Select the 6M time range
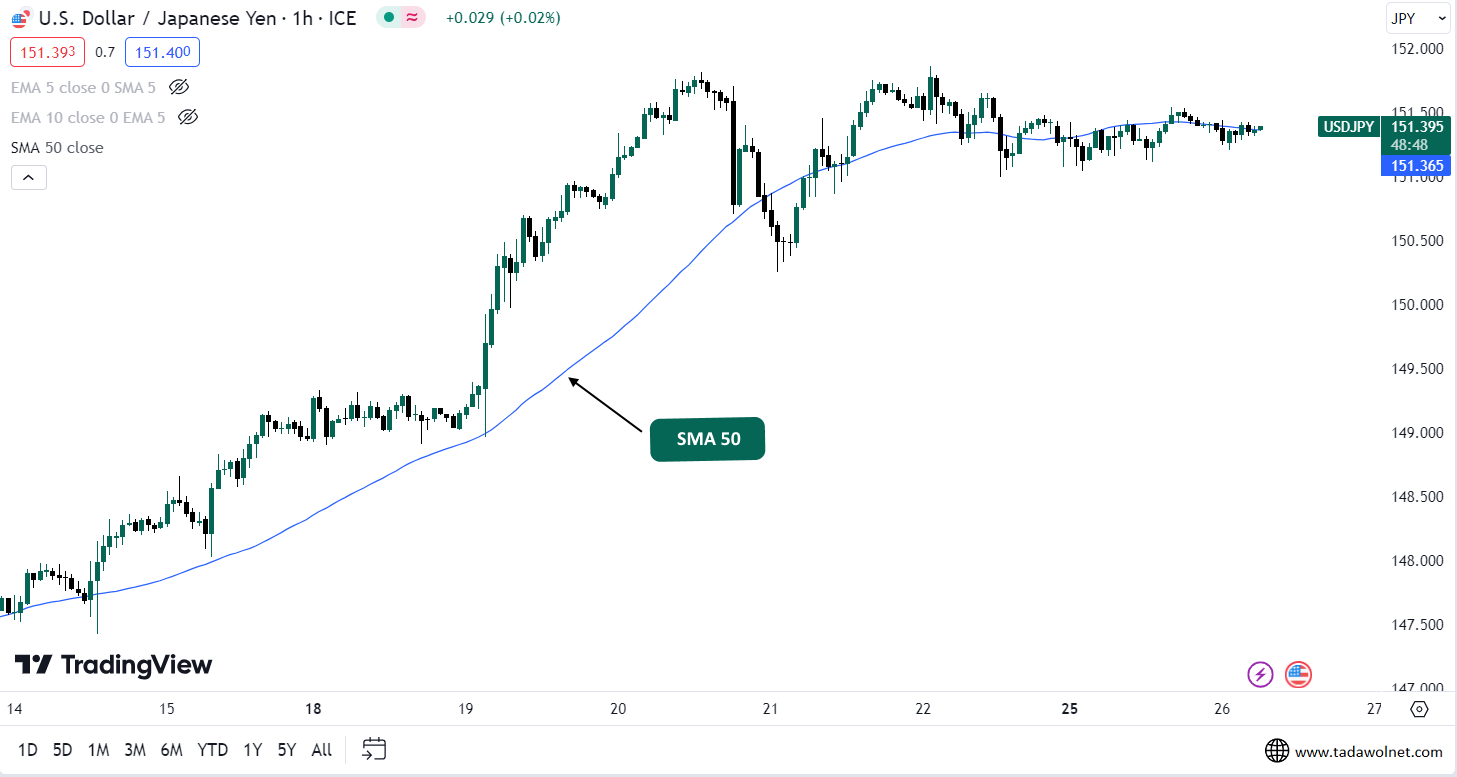The height and width of the screenshot is (777, 1457). coord(172,749)
